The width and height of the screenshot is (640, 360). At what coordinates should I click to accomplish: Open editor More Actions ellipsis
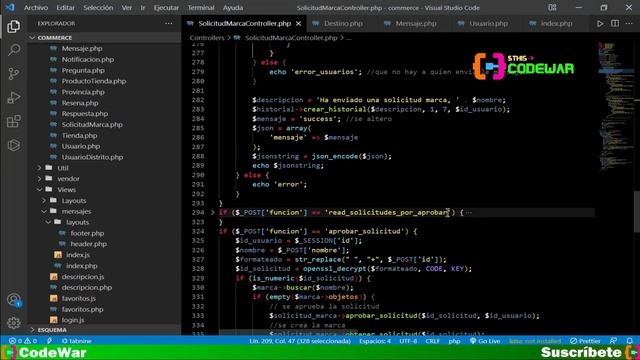(629, 24)
